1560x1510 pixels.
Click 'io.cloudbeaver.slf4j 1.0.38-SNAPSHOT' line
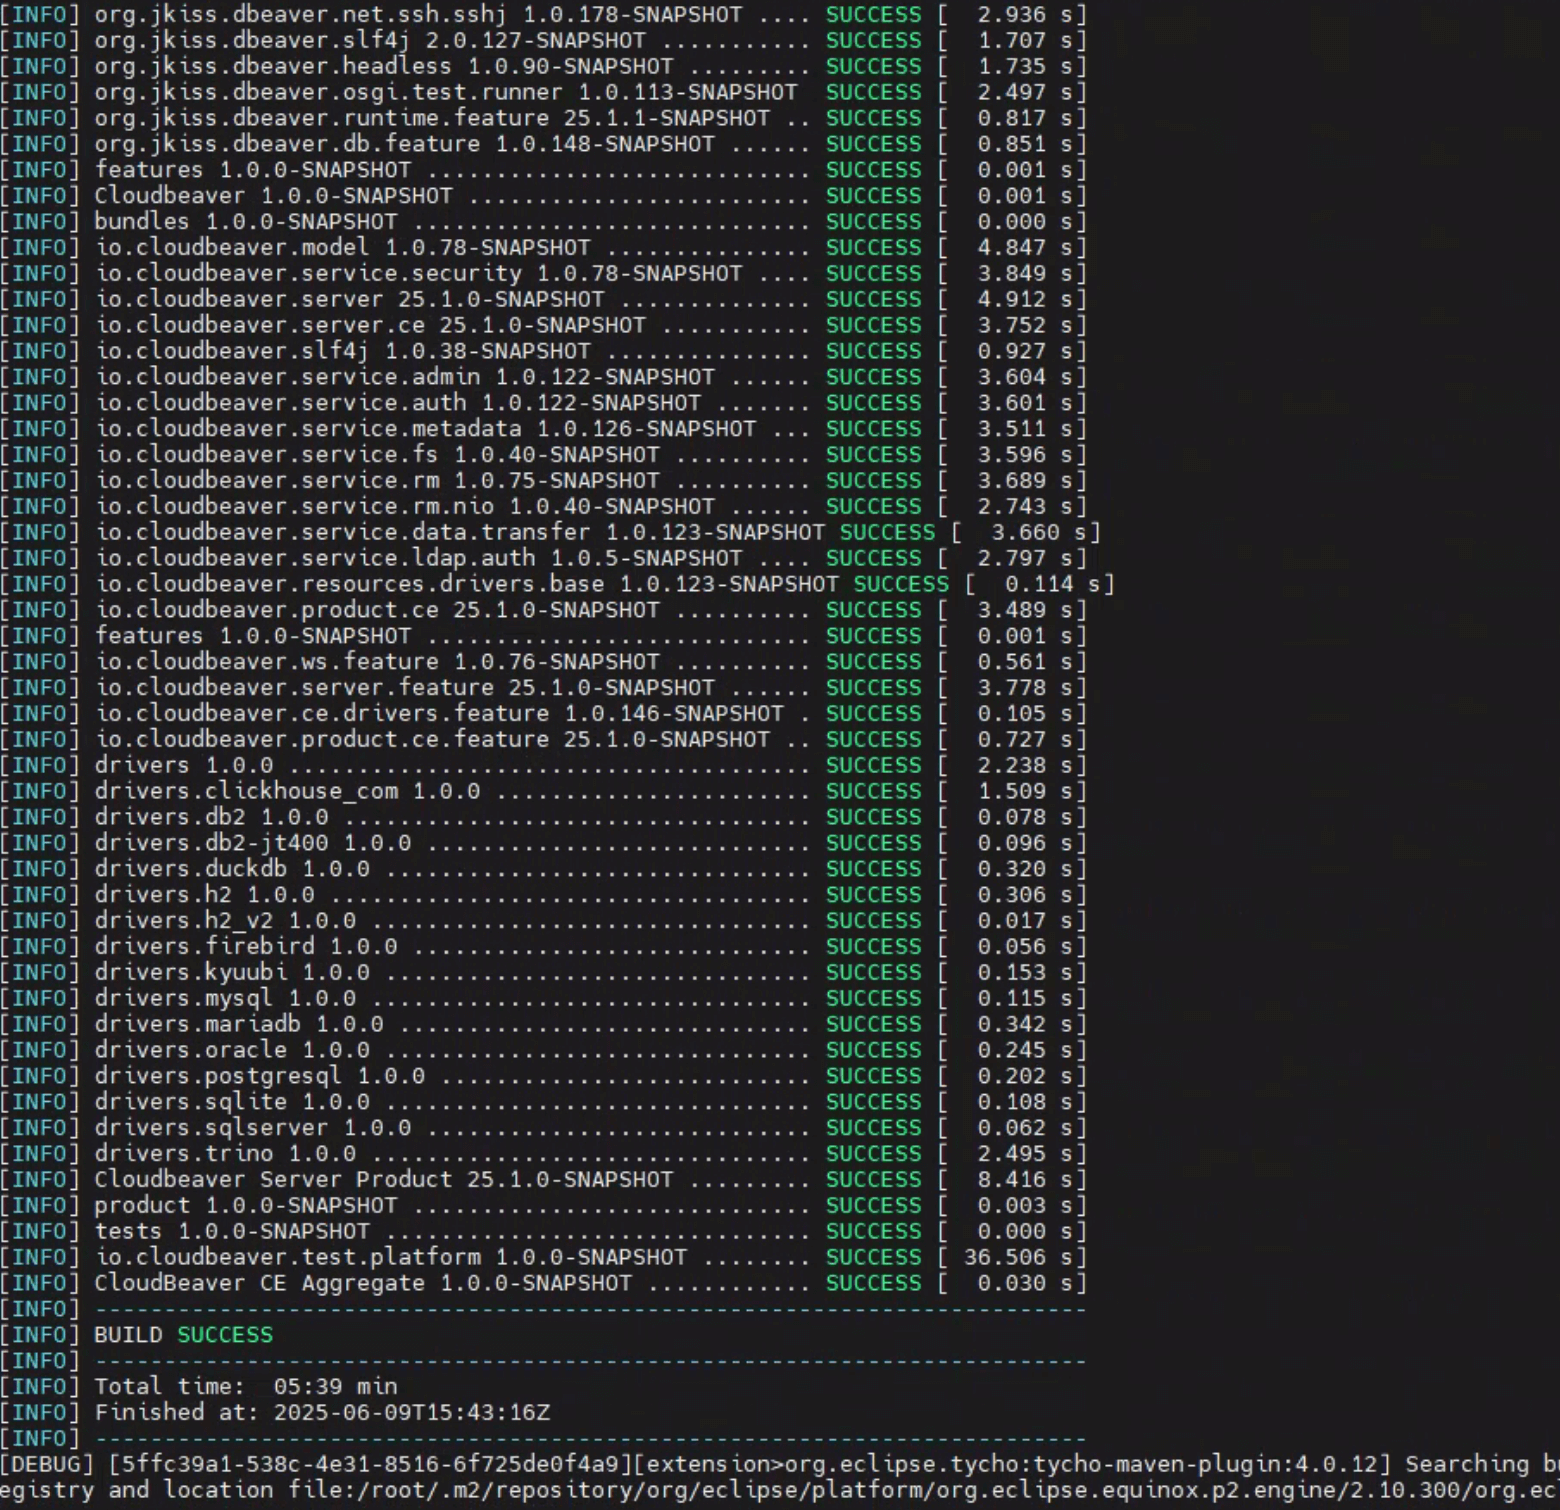(543, 351)
